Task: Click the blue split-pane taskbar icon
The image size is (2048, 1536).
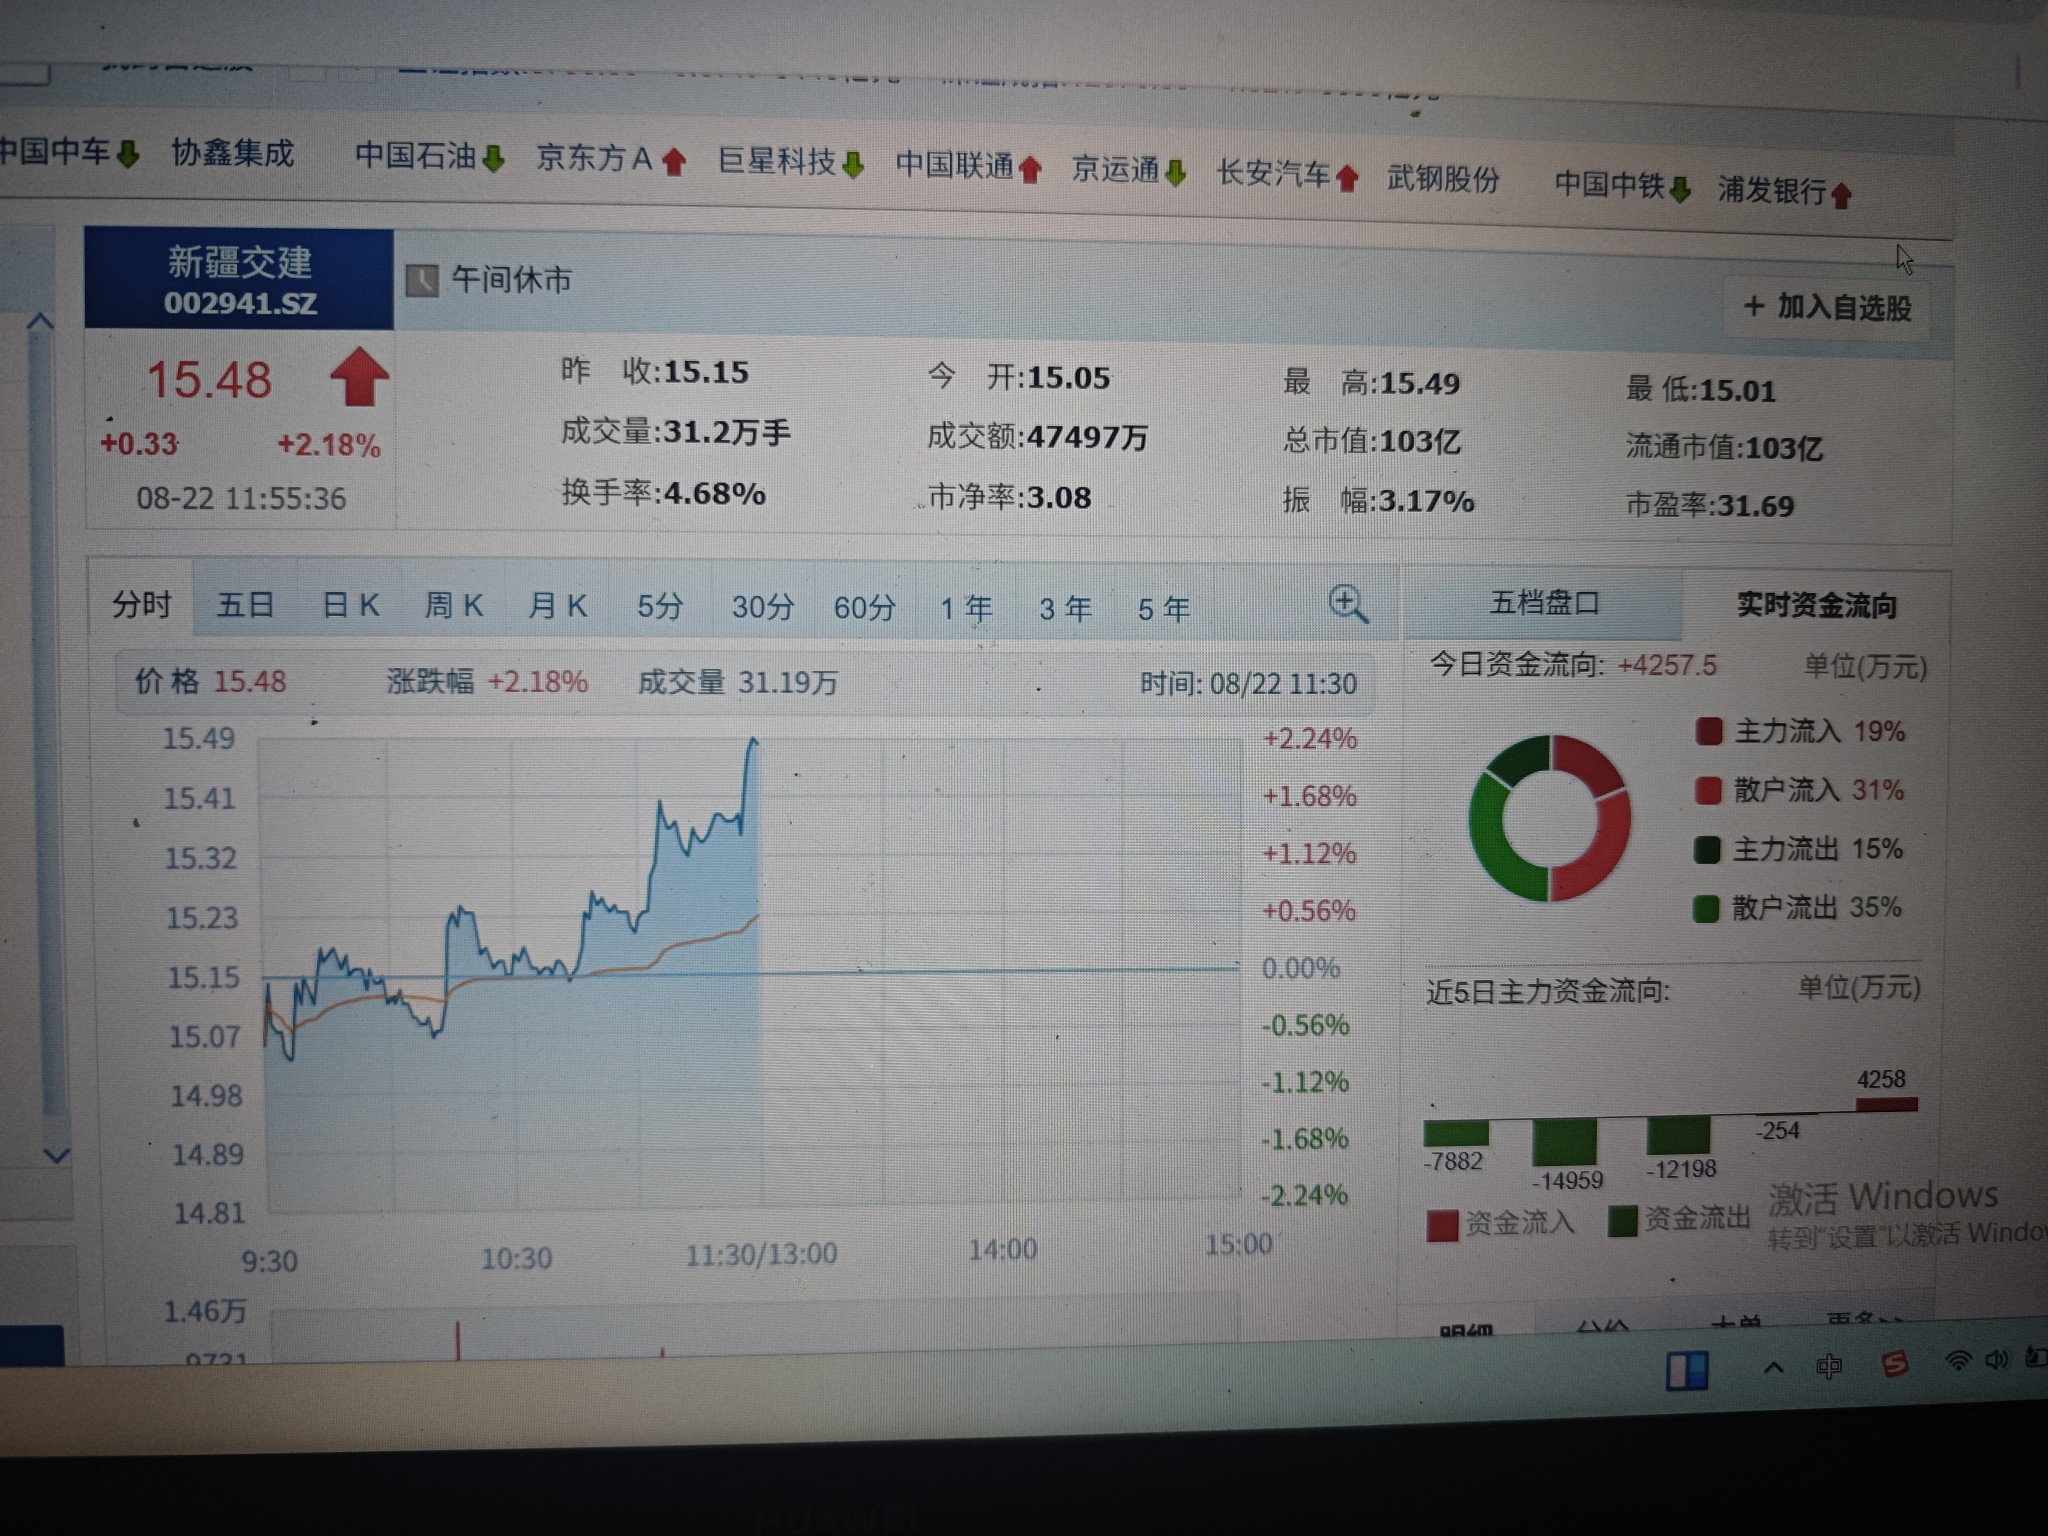Action: [1687, 1371]
